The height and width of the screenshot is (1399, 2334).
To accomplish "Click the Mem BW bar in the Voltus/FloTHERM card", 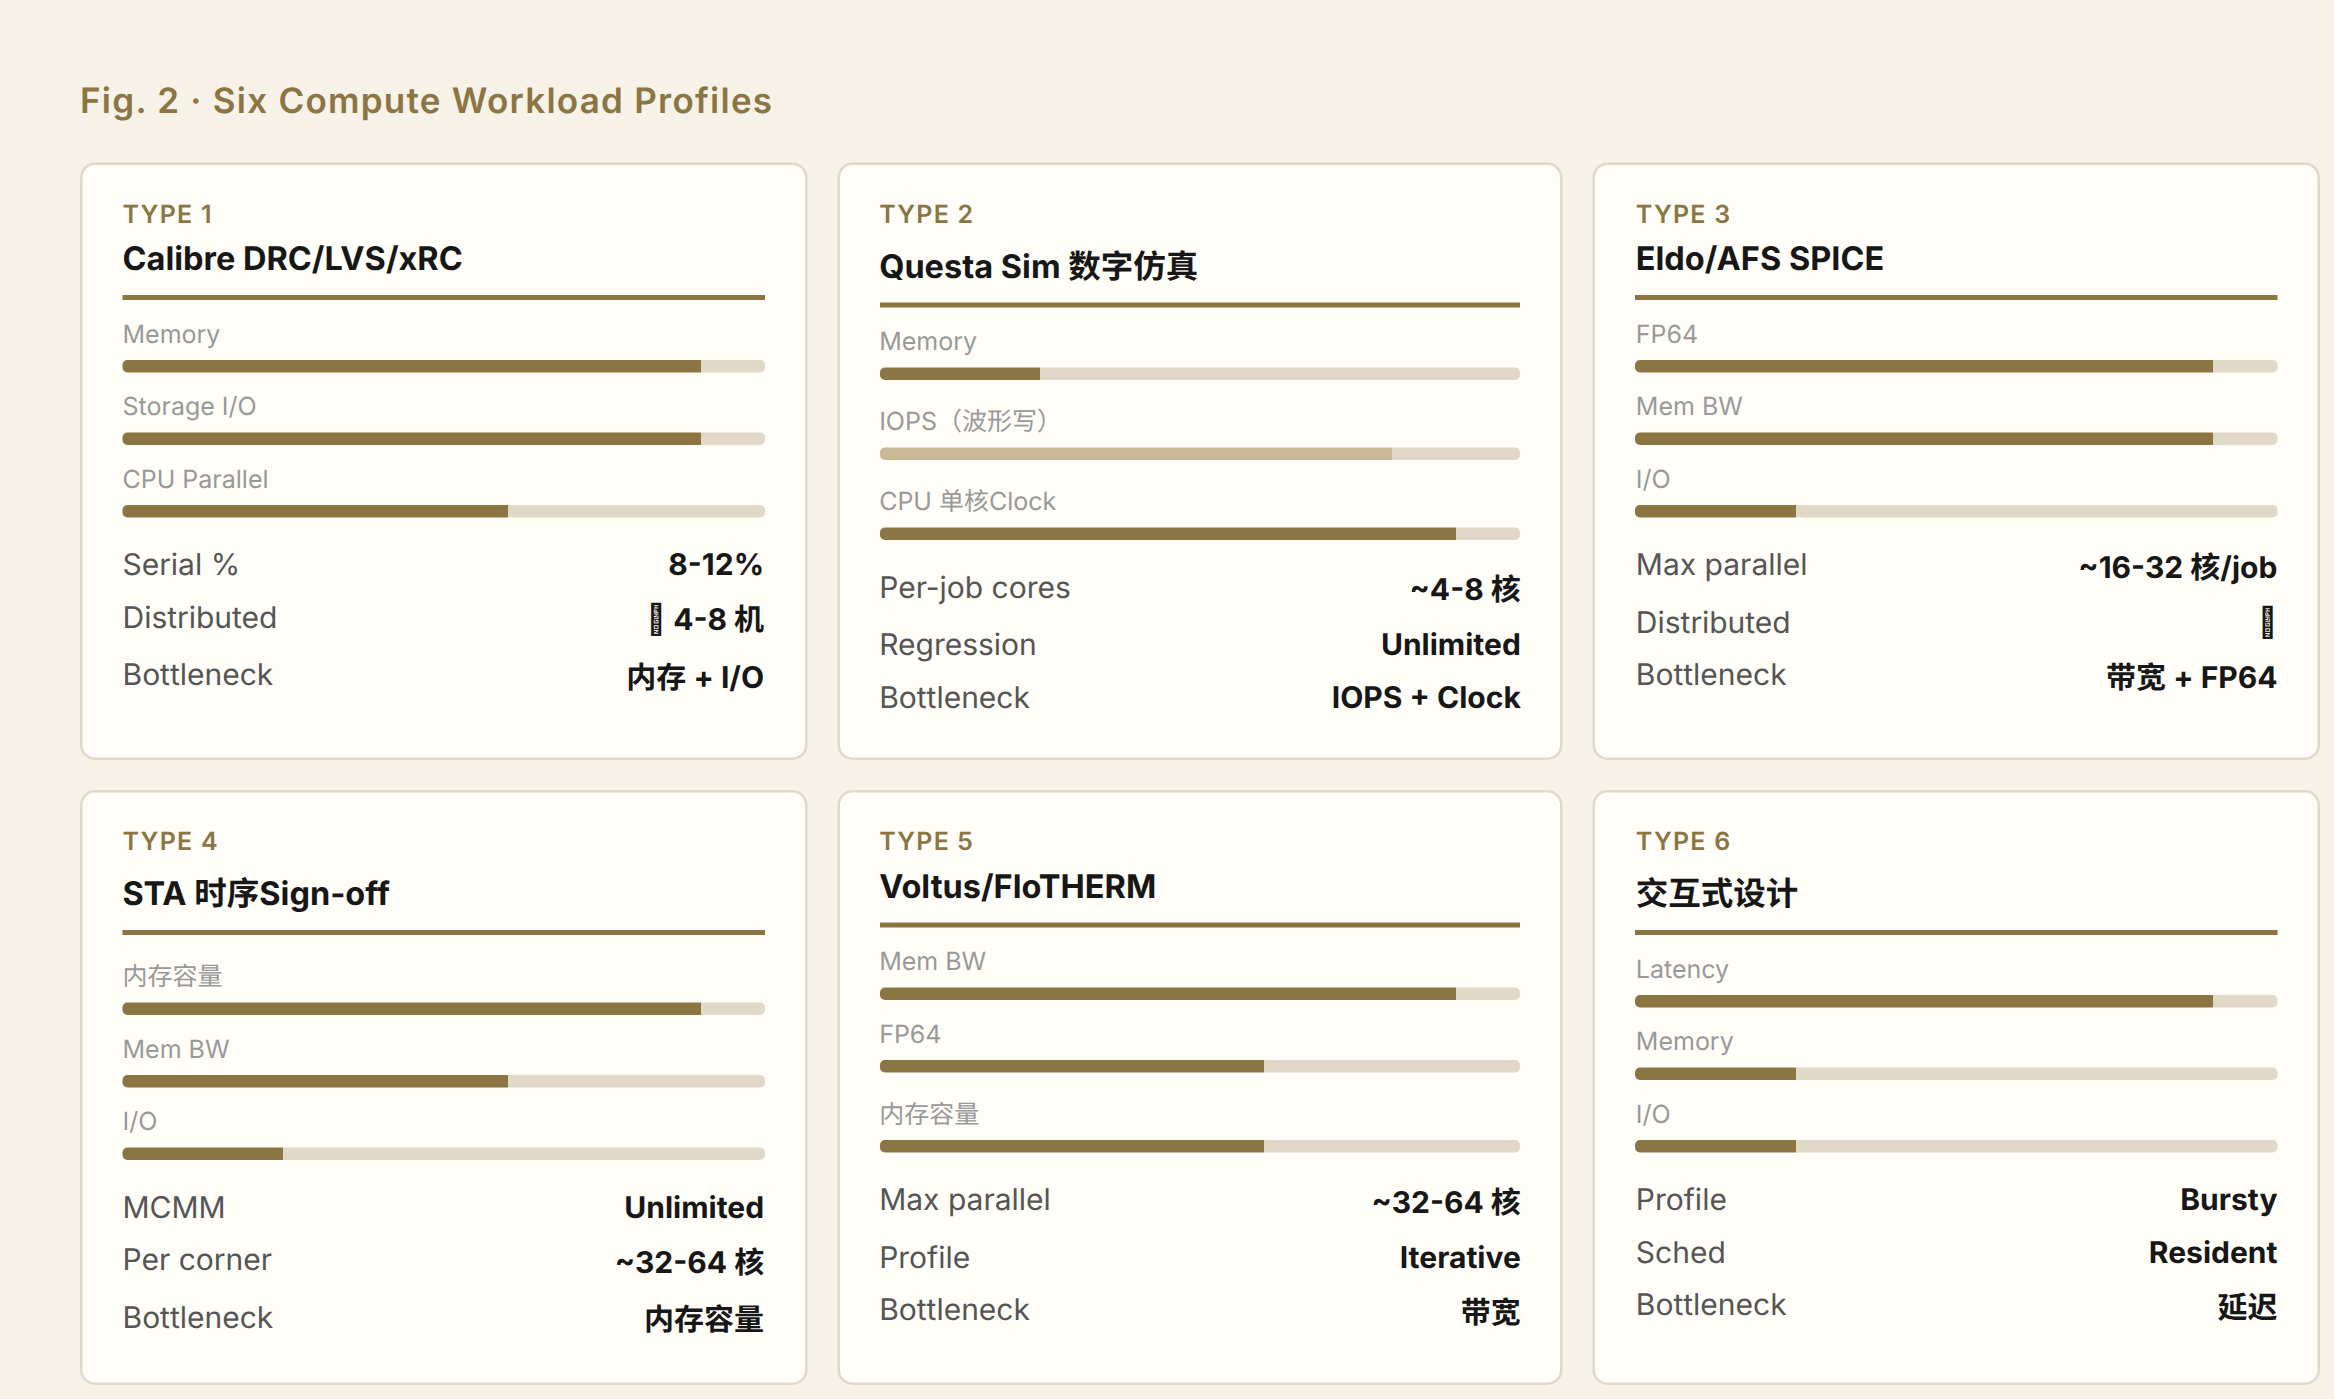I will (1200, 994).
